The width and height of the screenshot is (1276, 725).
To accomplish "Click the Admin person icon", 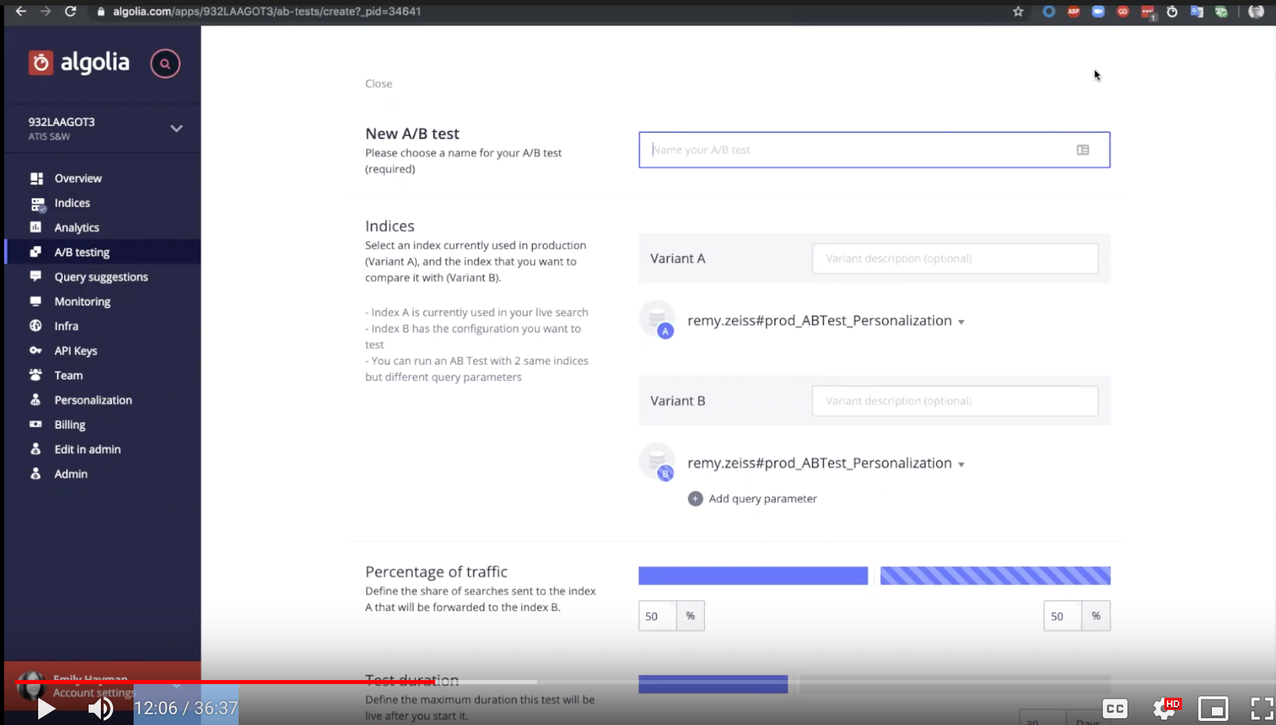I will click(36, 474).
